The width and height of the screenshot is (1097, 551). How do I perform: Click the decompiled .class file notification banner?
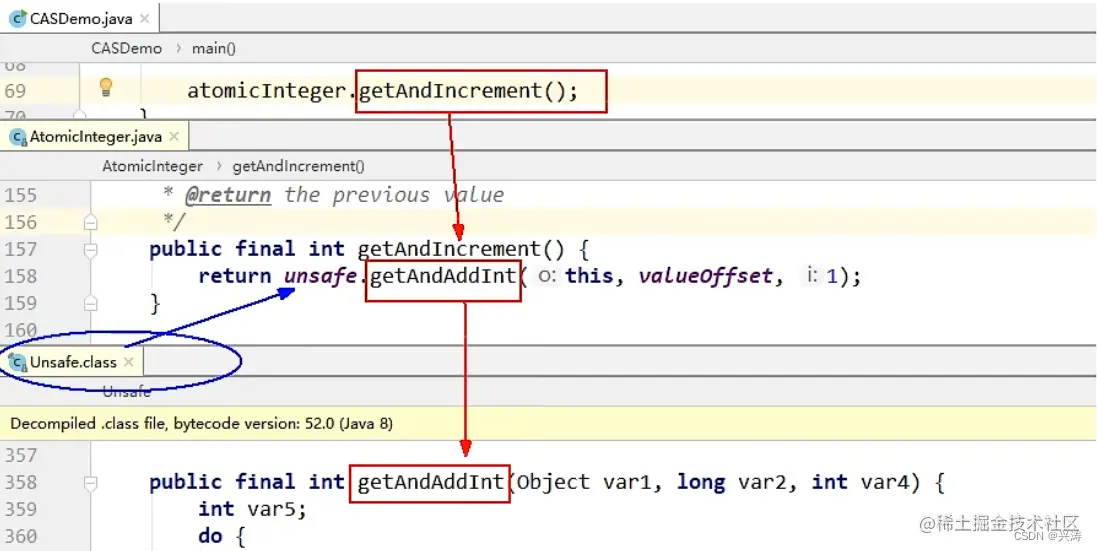pyautogui.click(x=548, y=424)
